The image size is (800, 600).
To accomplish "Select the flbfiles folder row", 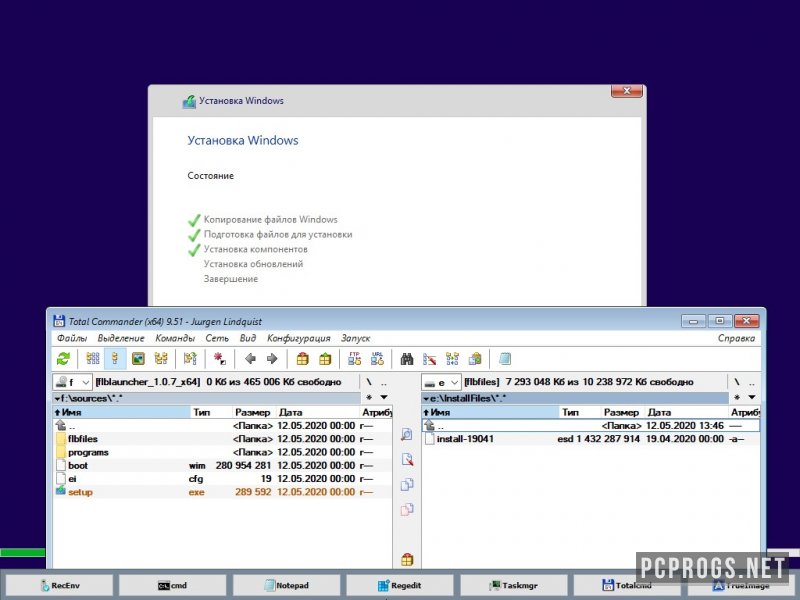I will pos(222,439).
